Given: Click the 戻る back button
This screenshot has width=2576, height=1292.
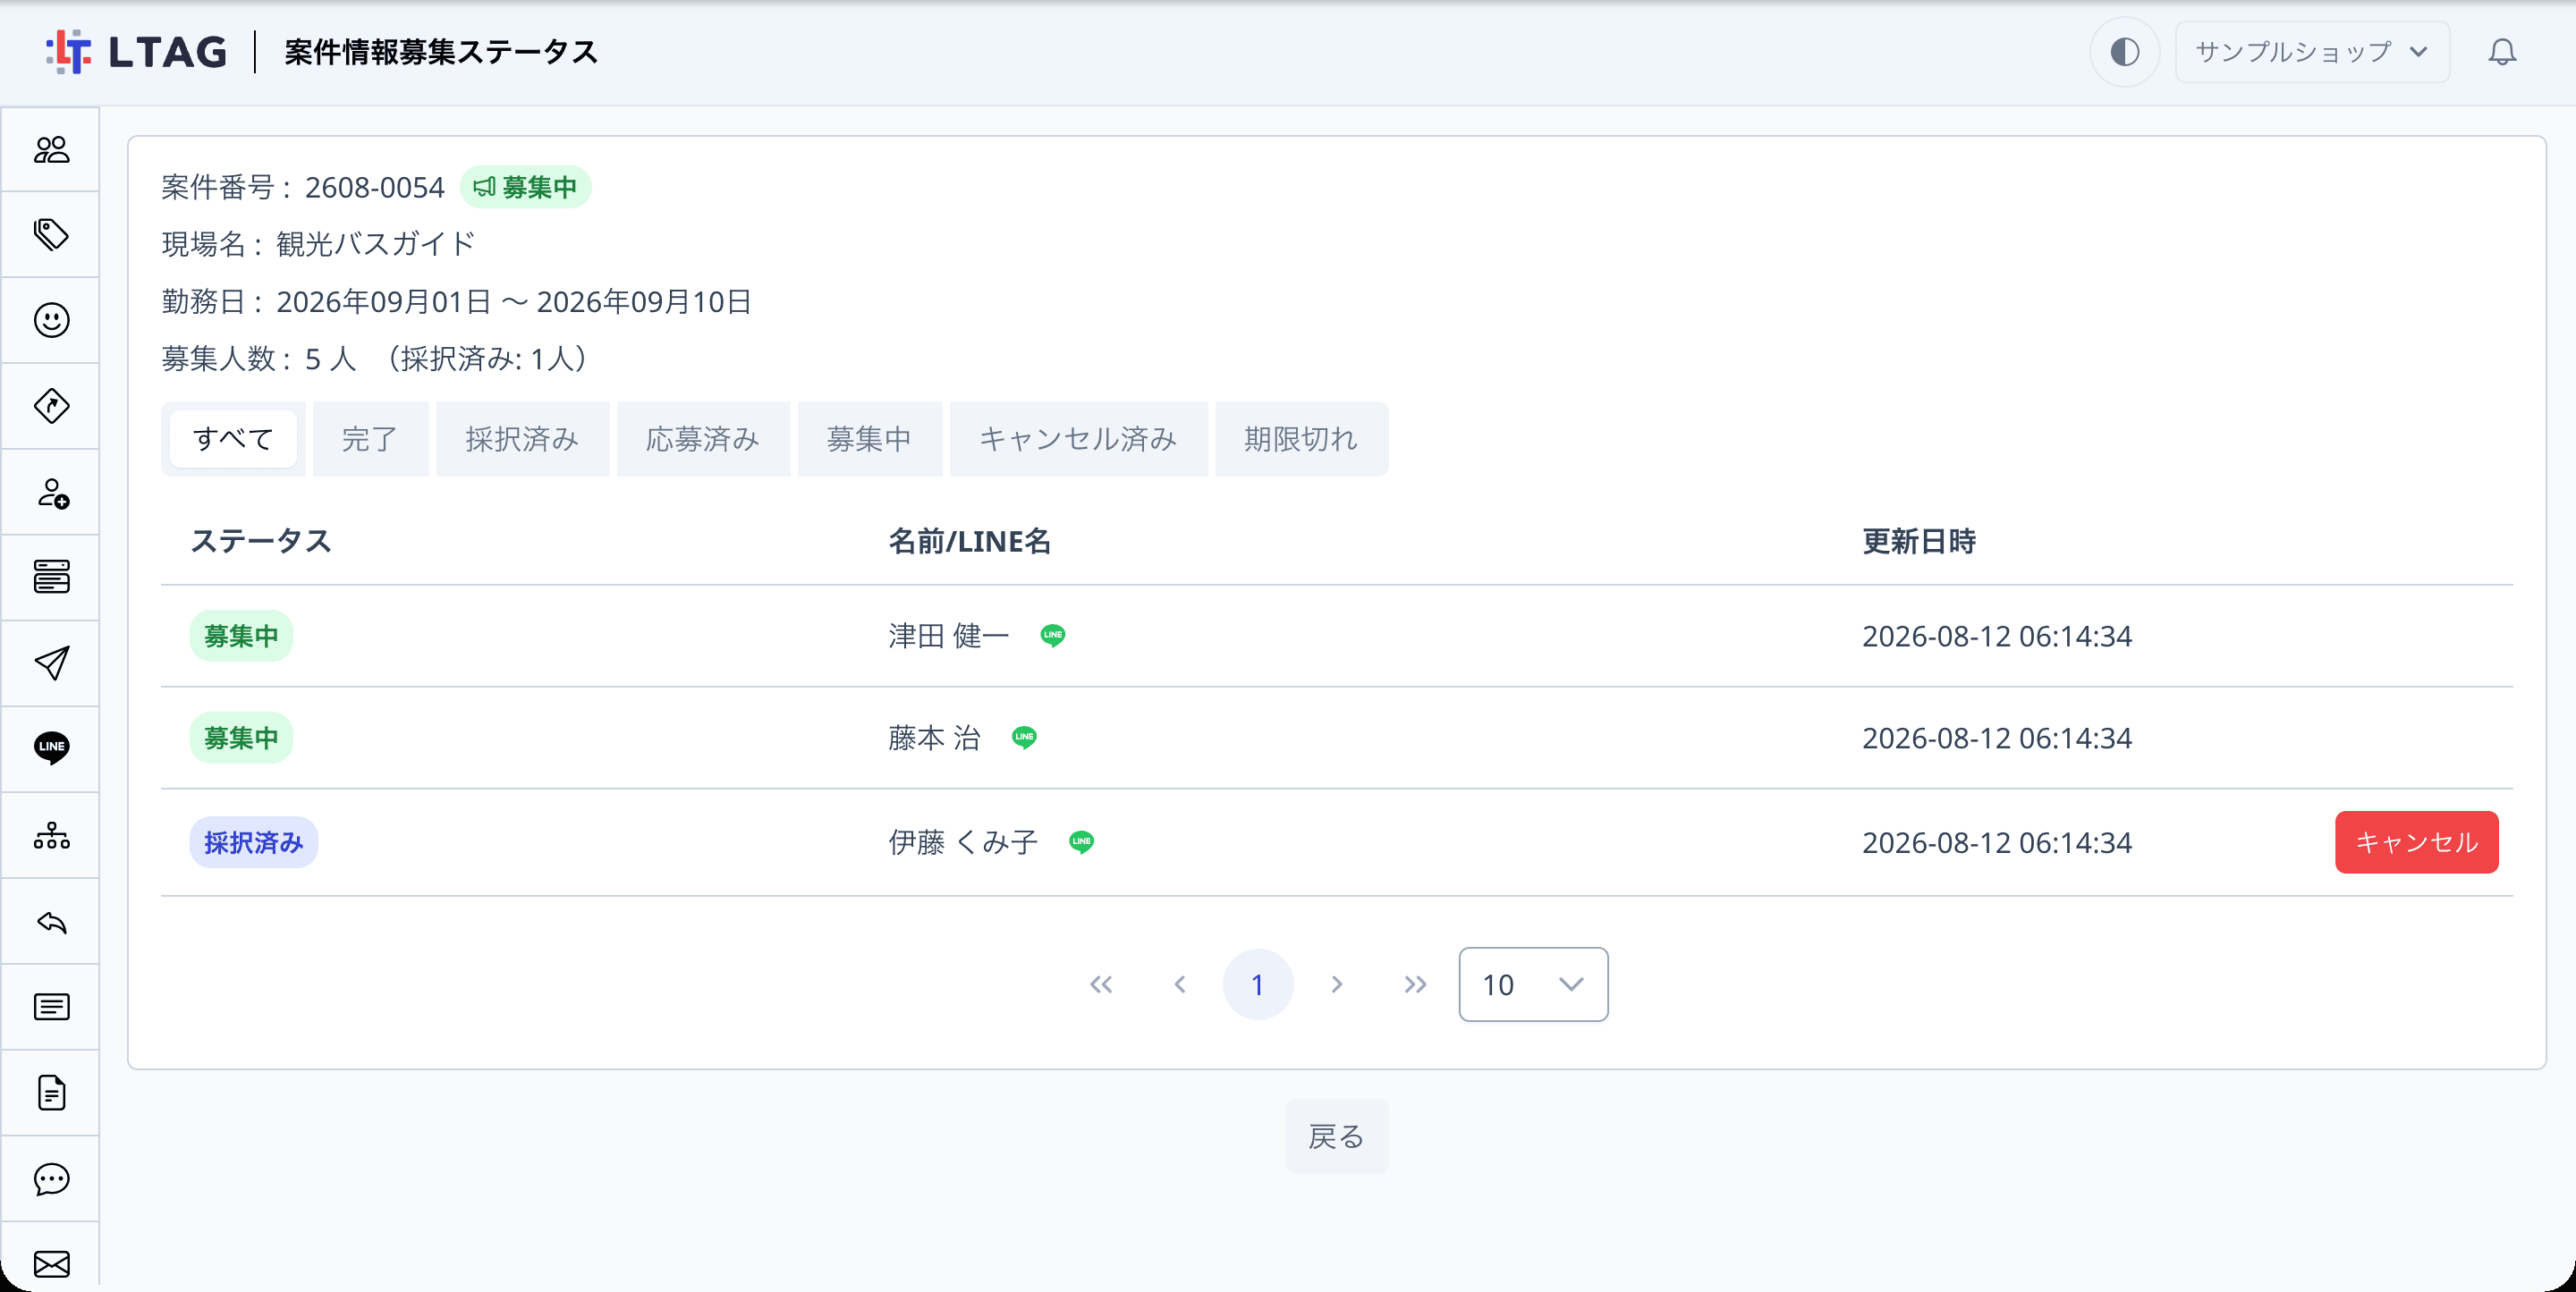Looking at the screenshot, I should pos(1336,1136).
